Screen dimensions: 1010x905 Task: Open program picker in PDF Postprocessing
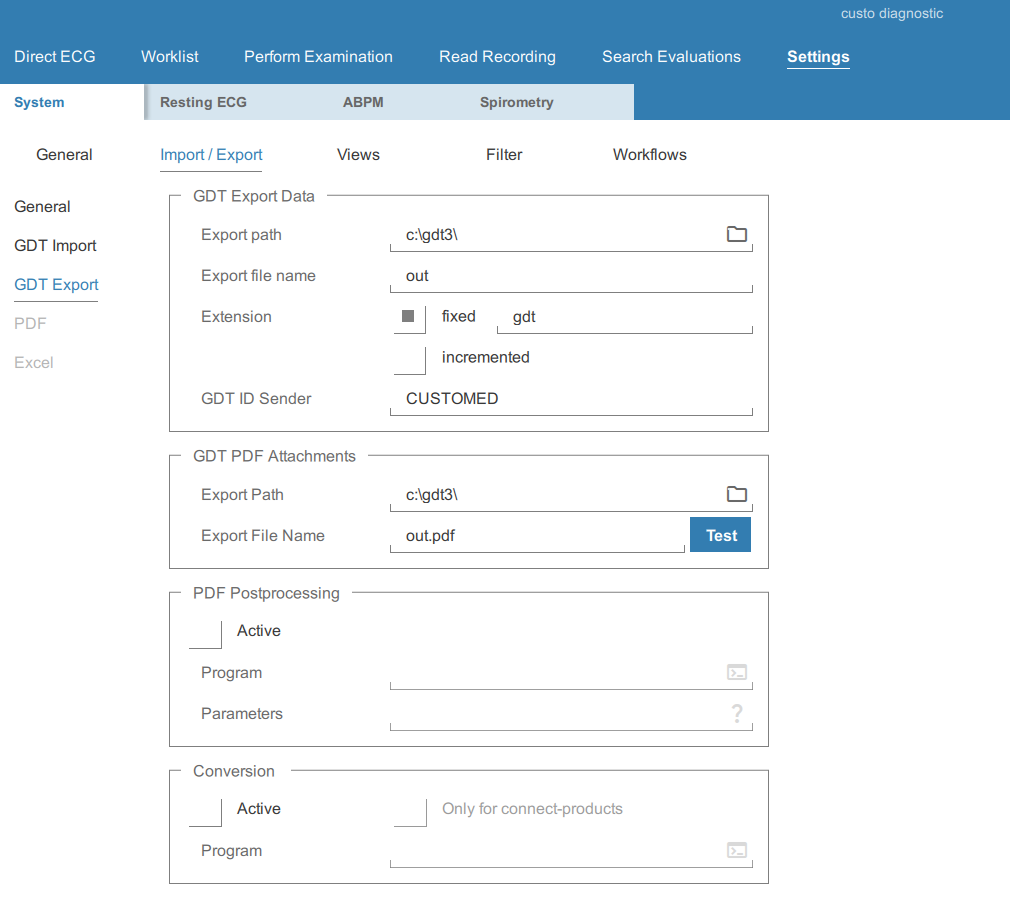coord(736,673)
